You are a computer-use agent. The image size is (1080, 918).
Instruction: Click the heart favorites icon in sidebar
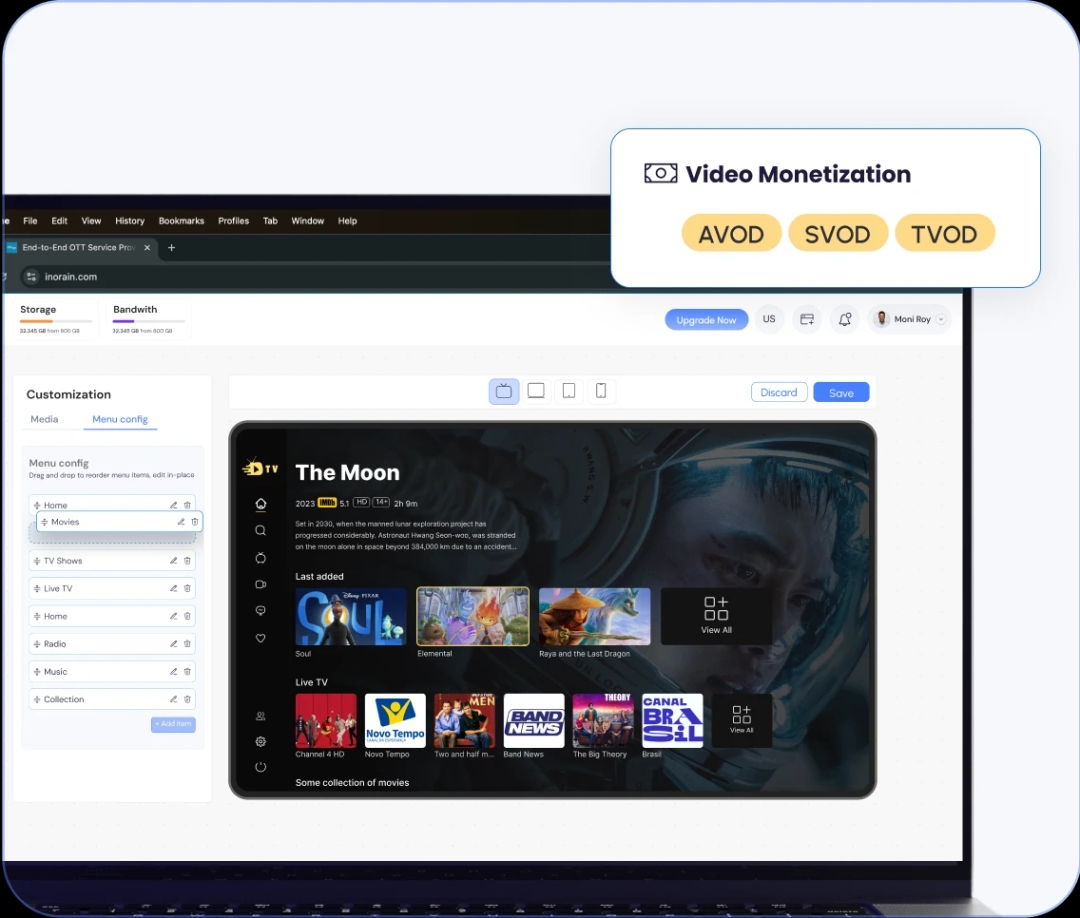(261, 638)
